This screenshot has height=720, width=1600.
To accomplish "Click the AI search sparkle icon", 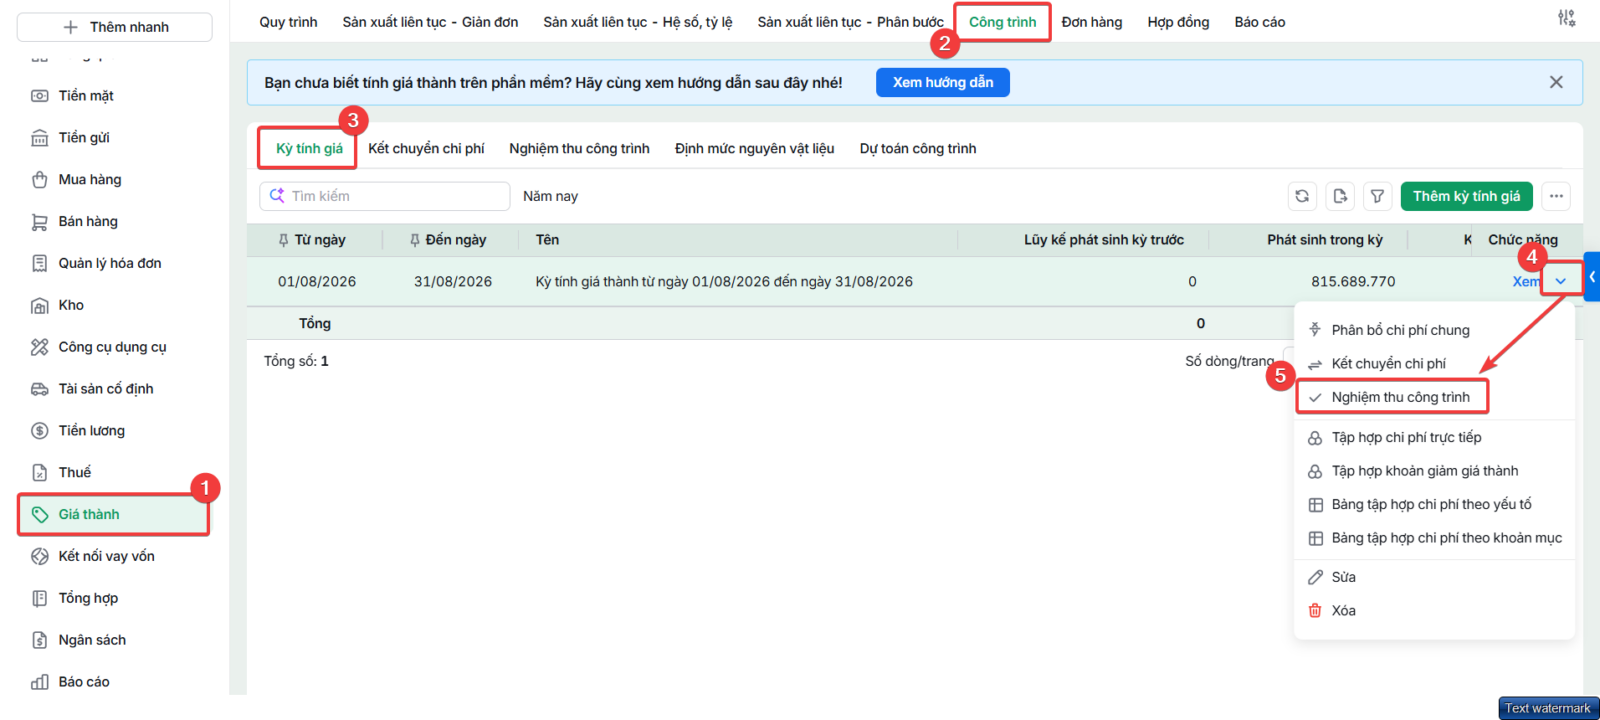I will point(277,196).
